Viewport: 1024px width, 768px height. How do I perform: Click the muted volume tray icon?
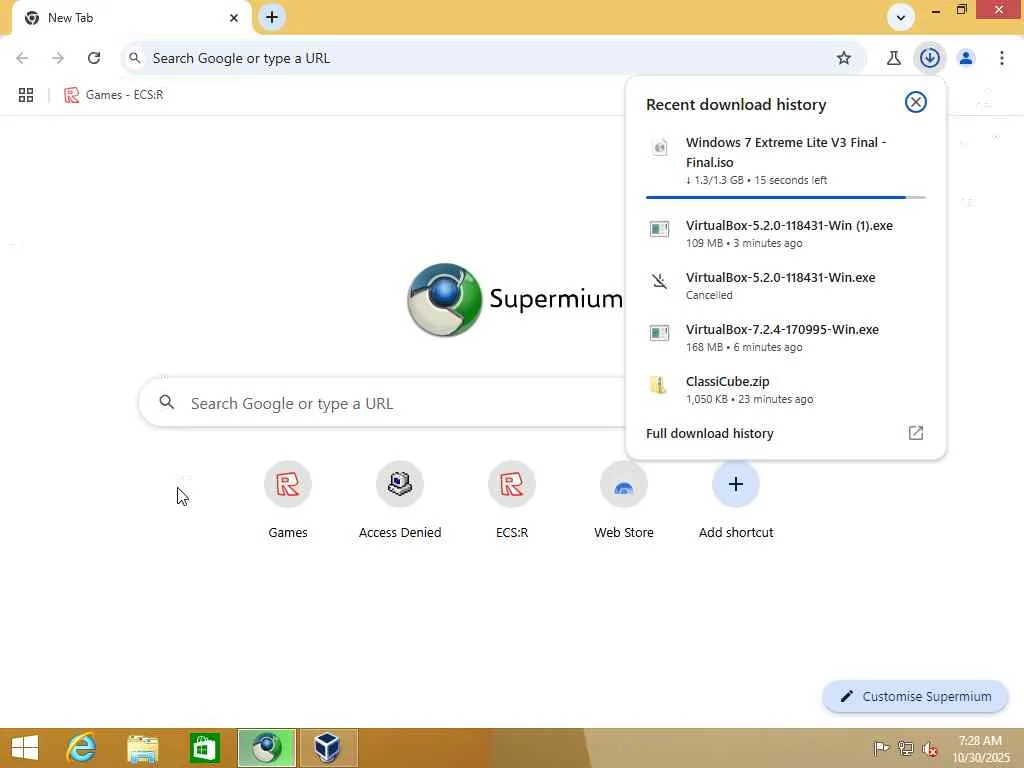point(929,748)
